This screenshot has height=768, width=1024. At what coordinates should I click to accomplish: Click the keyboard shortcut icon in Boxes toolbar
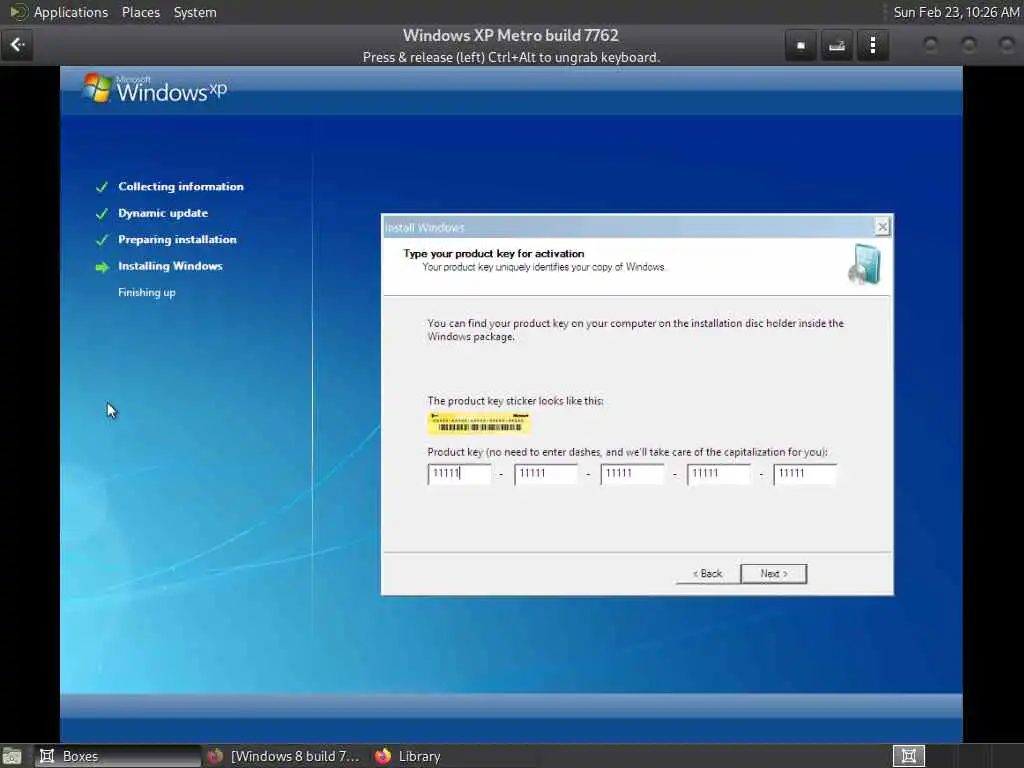tap(837, 45)
